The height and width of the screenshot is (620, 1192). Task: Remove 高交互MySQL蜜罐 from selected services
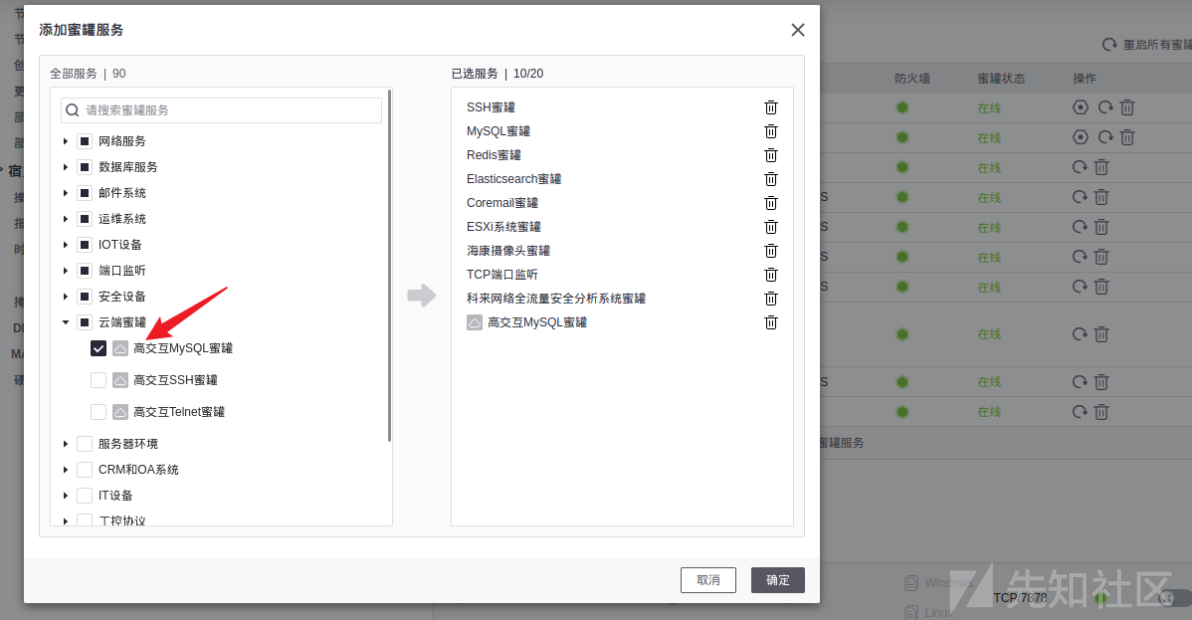point(771,322)
